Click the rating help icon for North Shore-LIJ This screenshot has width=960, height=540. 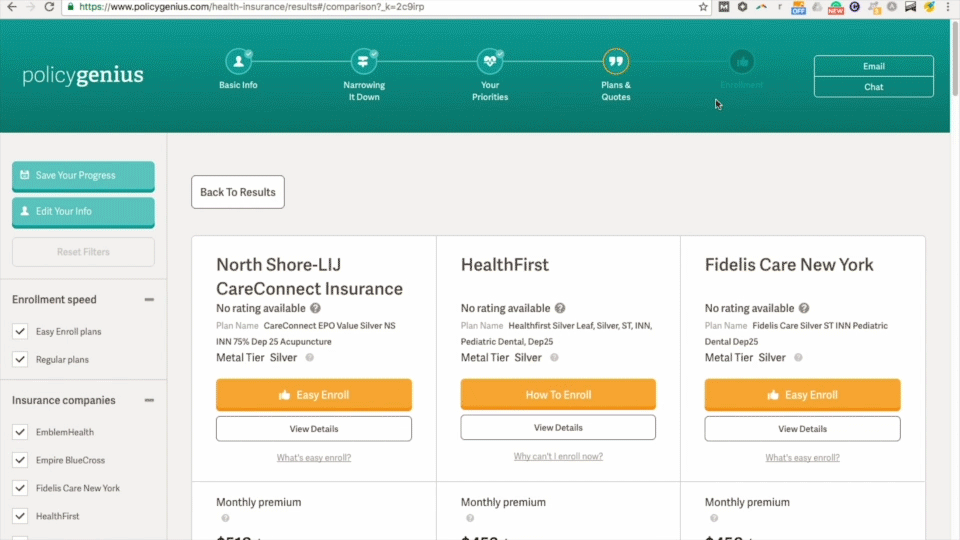(x=315, y=308)
